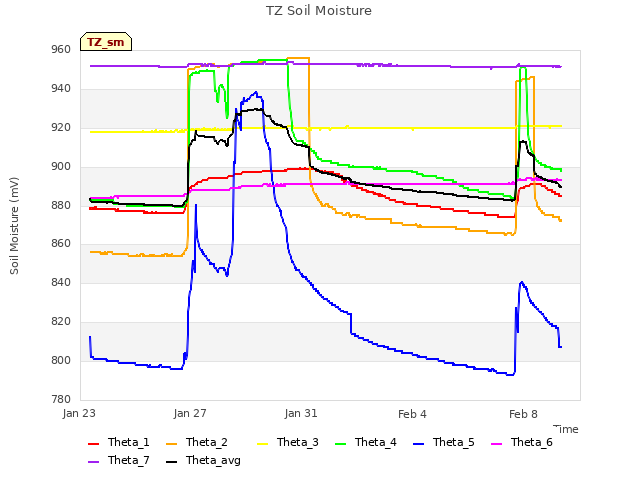
Task: Click the red Theta_1 legend color marker
Action: tap(94, 444)
